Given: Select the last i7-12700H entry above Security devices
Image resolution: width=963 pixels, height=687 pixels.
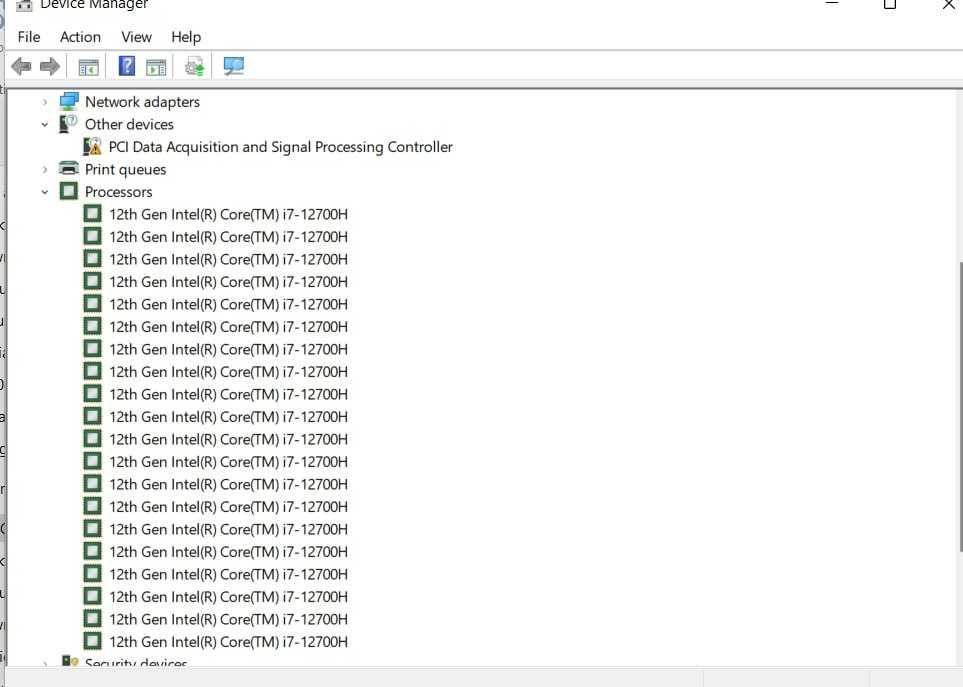Looking at the screenshot, I should pos(228,642).
